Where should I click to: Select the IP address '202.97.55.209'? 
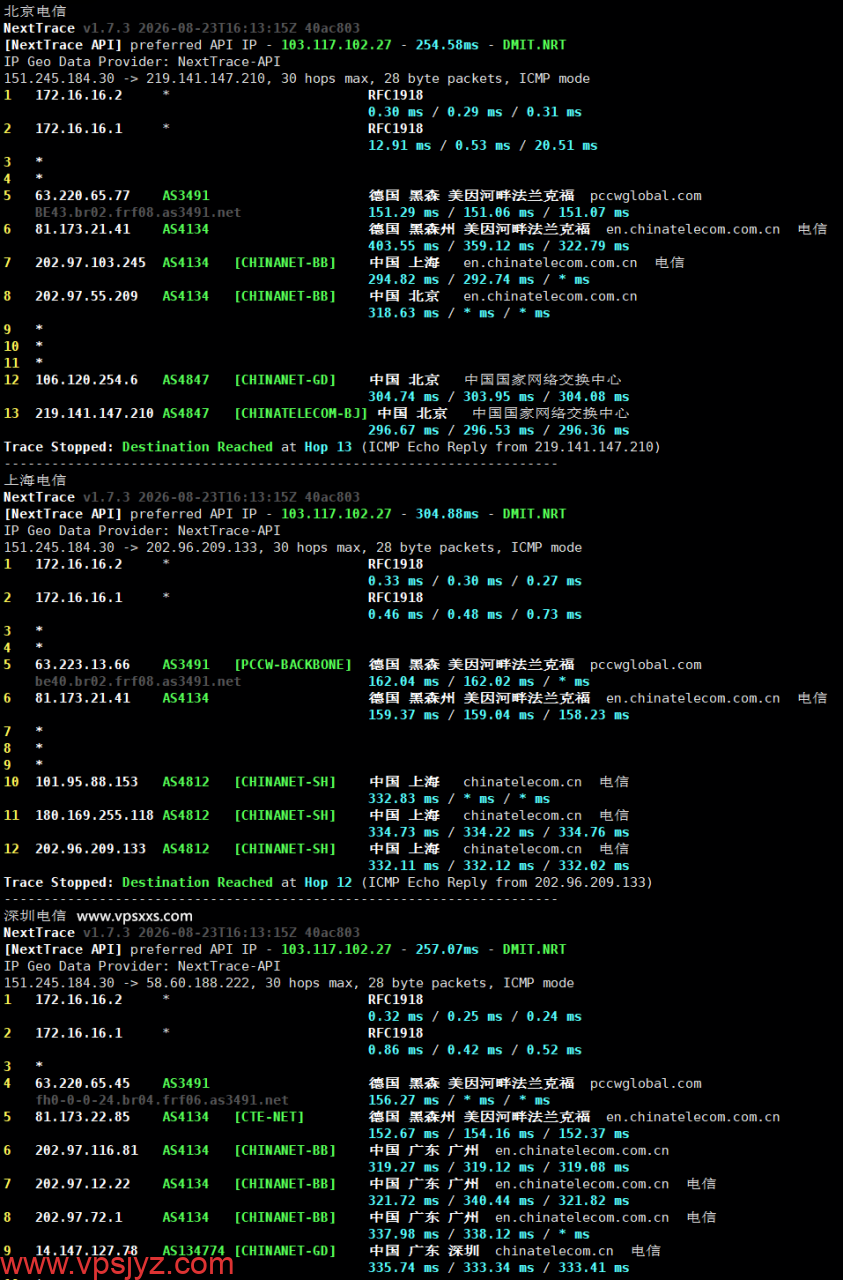click(87, 296)
